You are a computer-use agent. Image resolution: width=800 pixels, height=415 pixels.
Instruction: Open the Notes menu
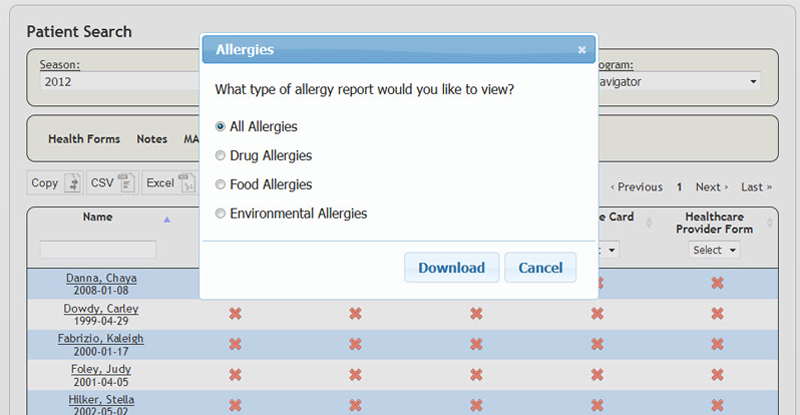[152, 139]
